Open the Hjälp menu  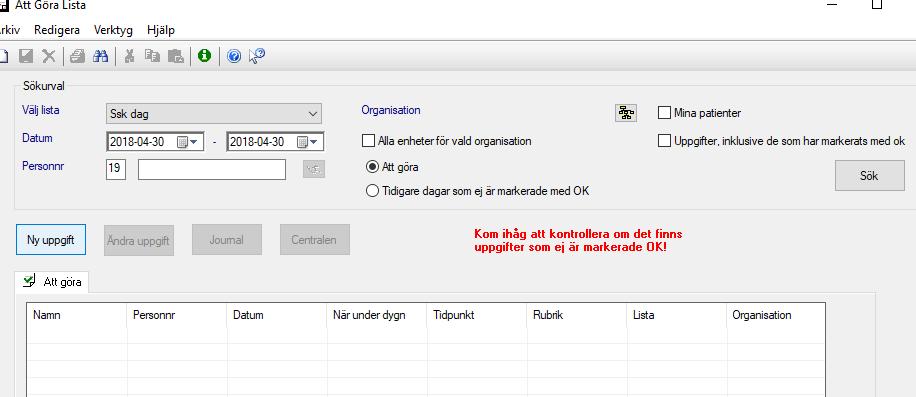(x=161, y=30)
